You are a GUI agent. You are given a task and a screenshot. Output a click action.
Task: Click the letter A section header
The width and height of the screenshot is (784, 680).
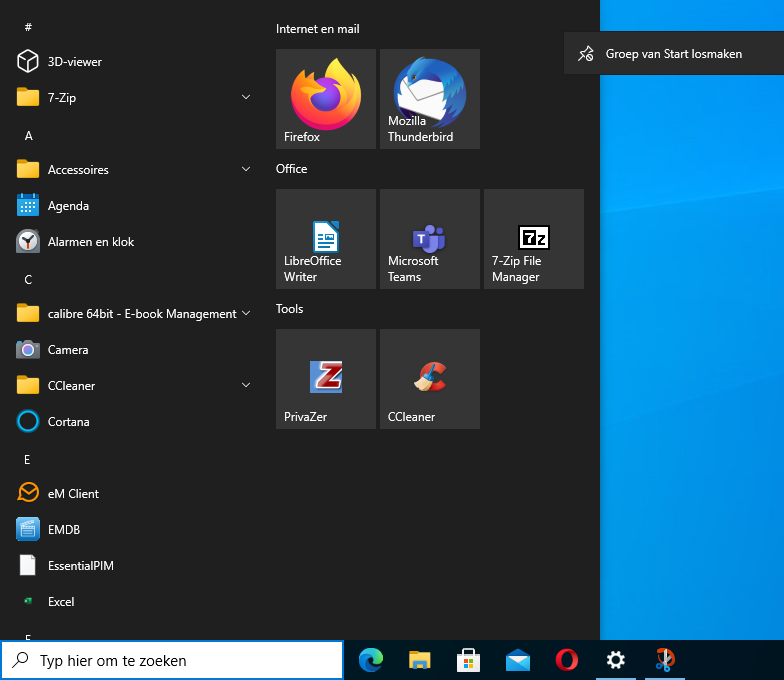(x=29, y=135)
